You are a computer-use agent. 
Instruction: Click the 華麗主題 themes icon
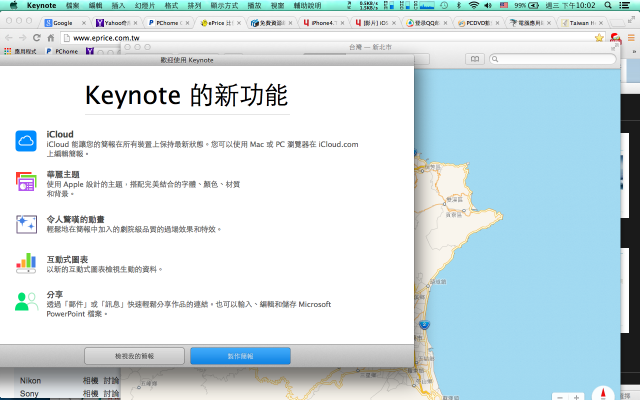[x=26, y=181]
